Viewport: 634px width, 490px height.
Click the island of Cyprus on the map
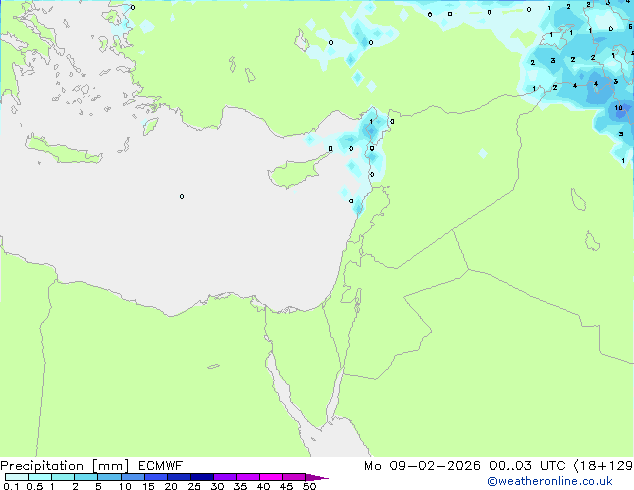293,174
